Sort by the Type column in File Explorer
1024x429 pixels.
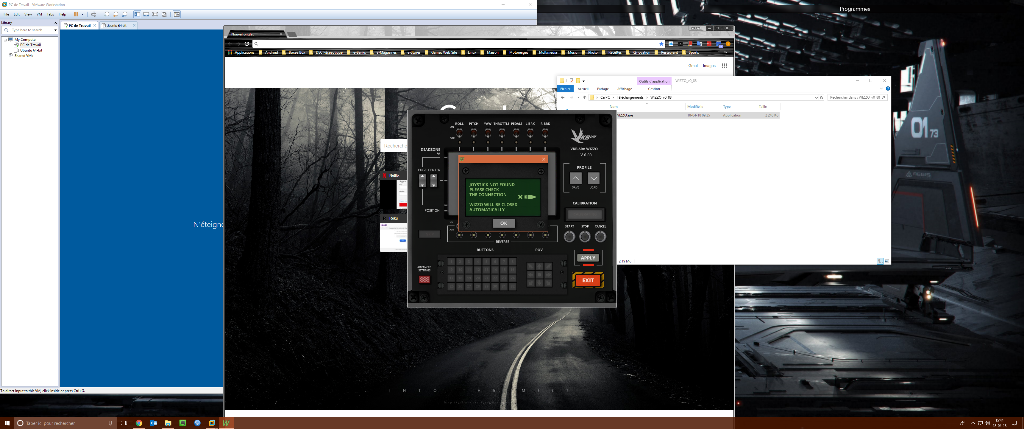[x=727, y=106]
